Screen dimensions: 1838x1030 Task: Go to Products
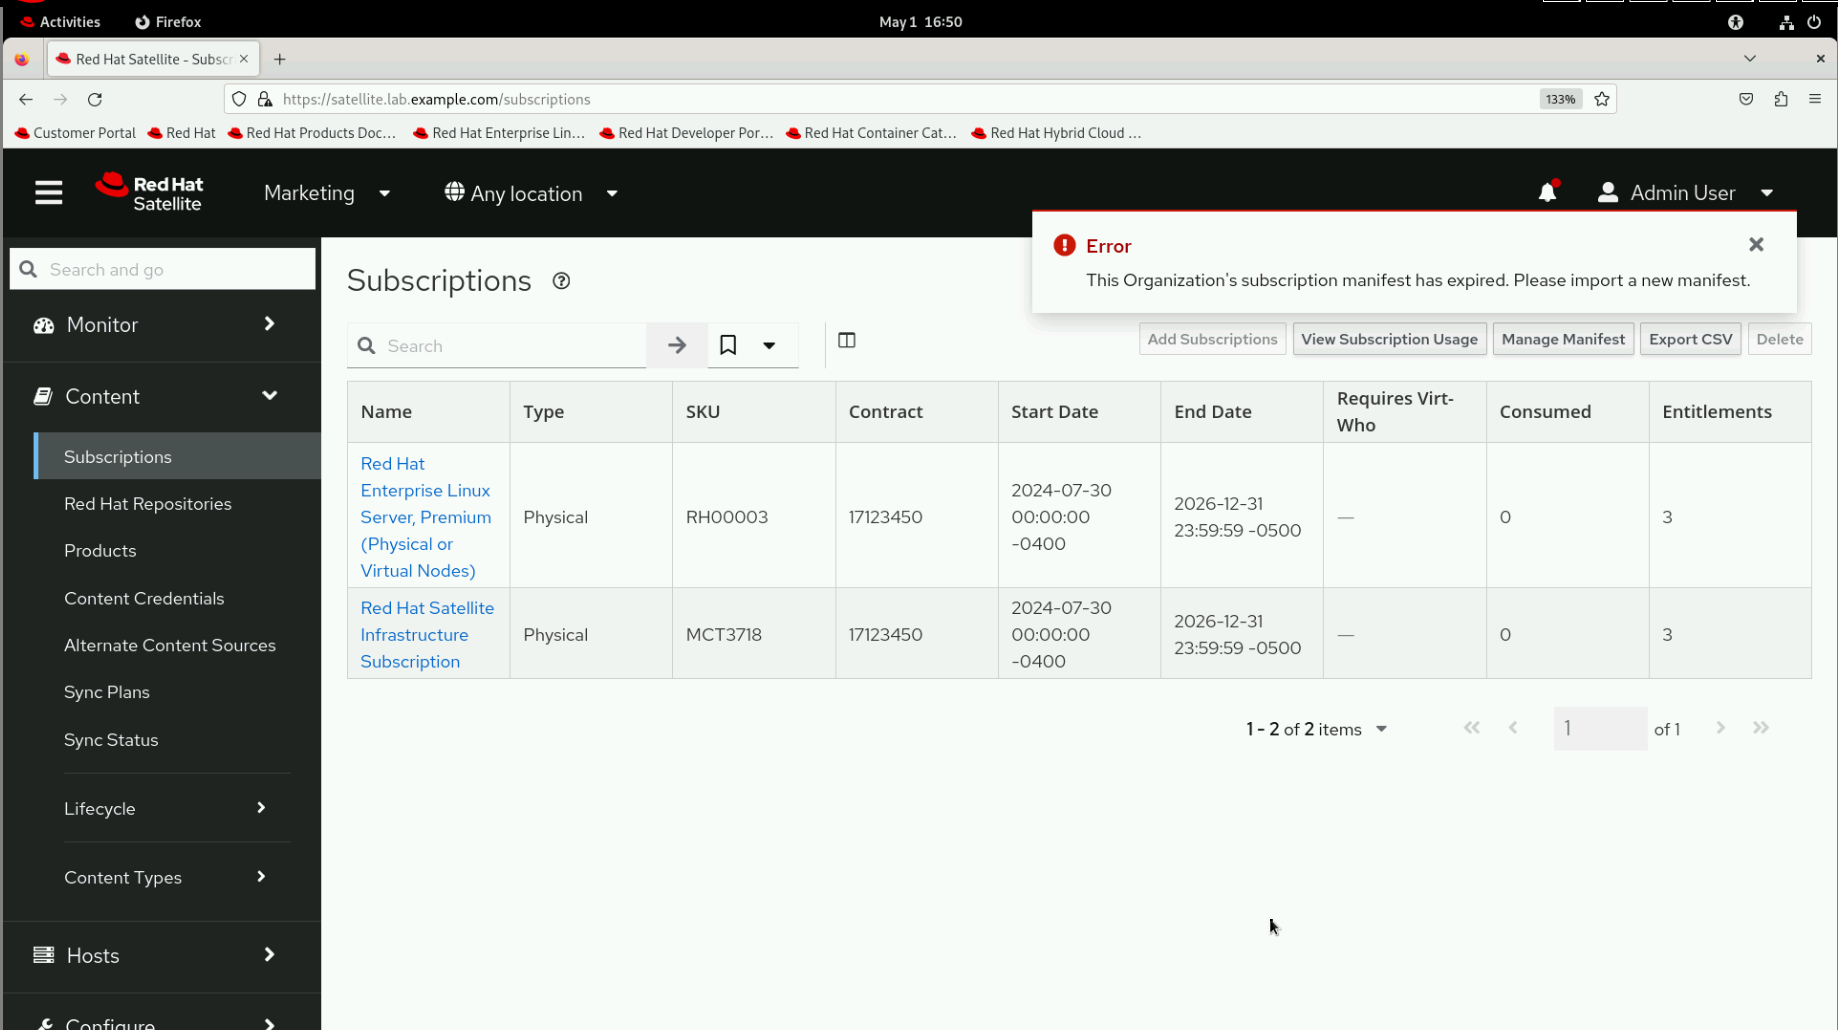click(100, 550)
